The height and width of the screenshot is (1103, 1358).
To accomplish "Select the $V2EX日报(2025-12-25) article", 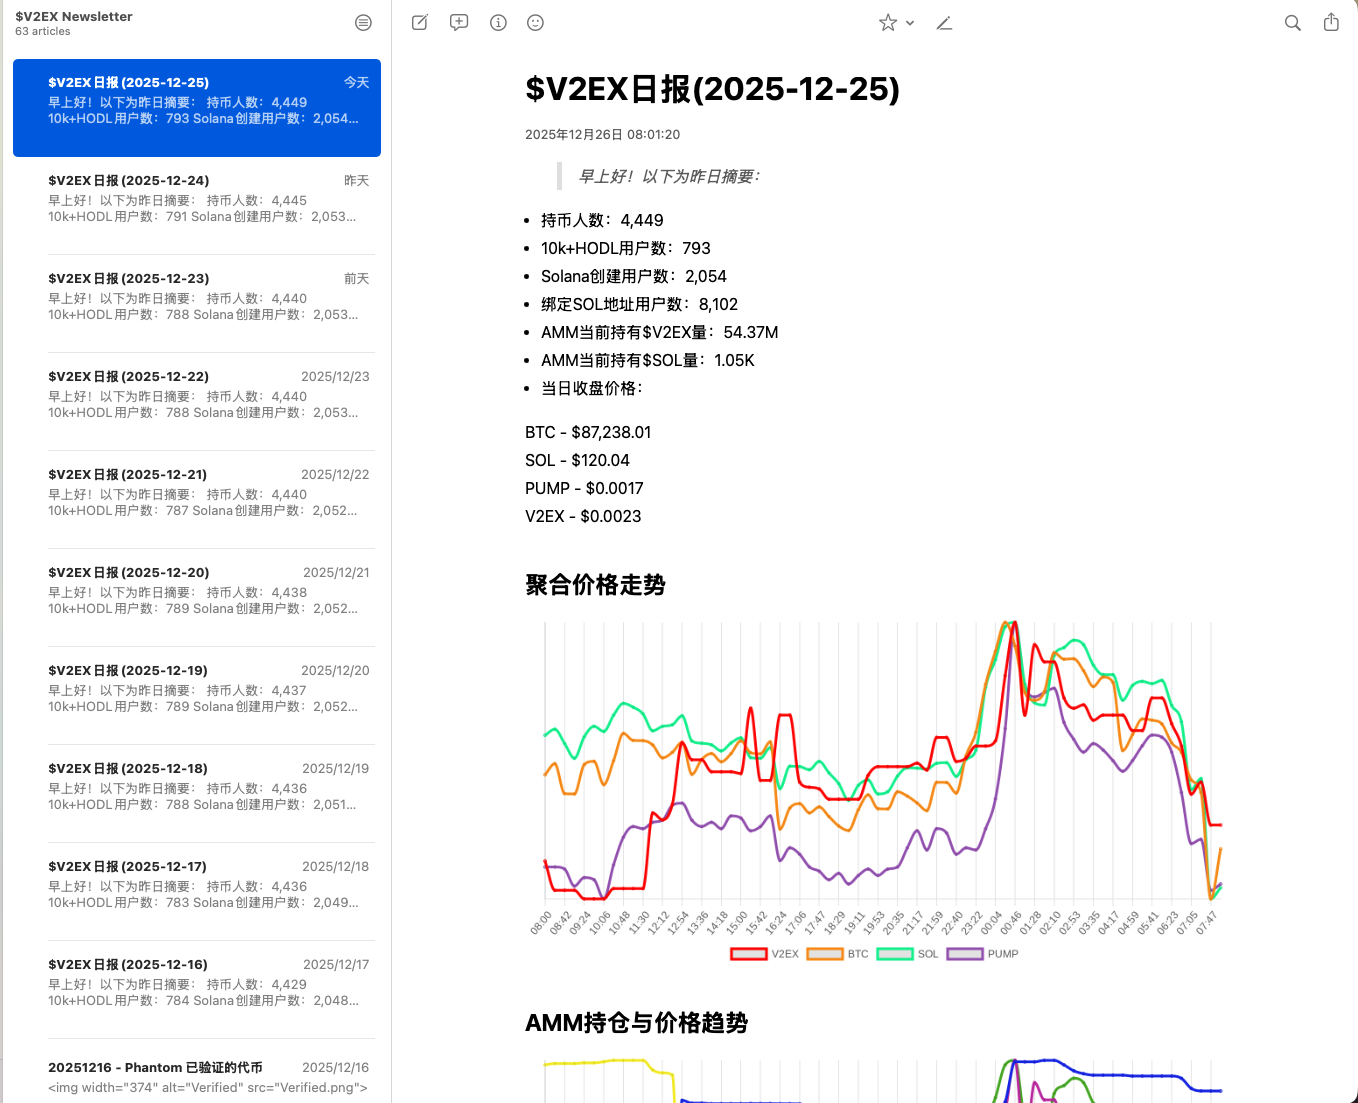I will (197, 108).
